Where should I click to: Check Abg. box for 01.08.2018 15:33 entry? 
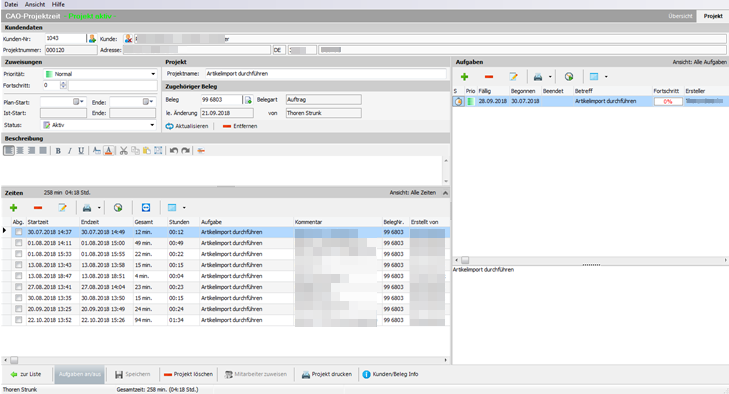(x=18, y=254)
